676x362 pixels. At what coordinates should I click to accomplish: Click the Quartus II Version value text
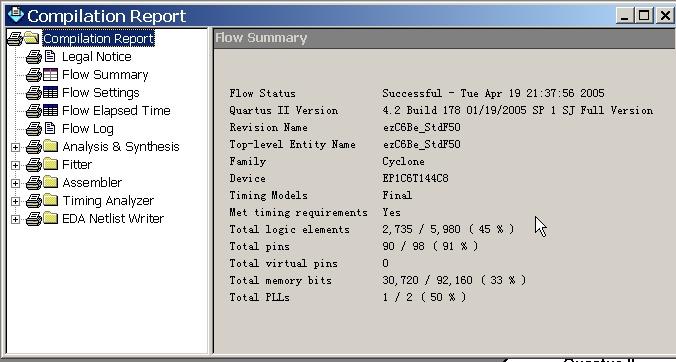click(517, 111)
